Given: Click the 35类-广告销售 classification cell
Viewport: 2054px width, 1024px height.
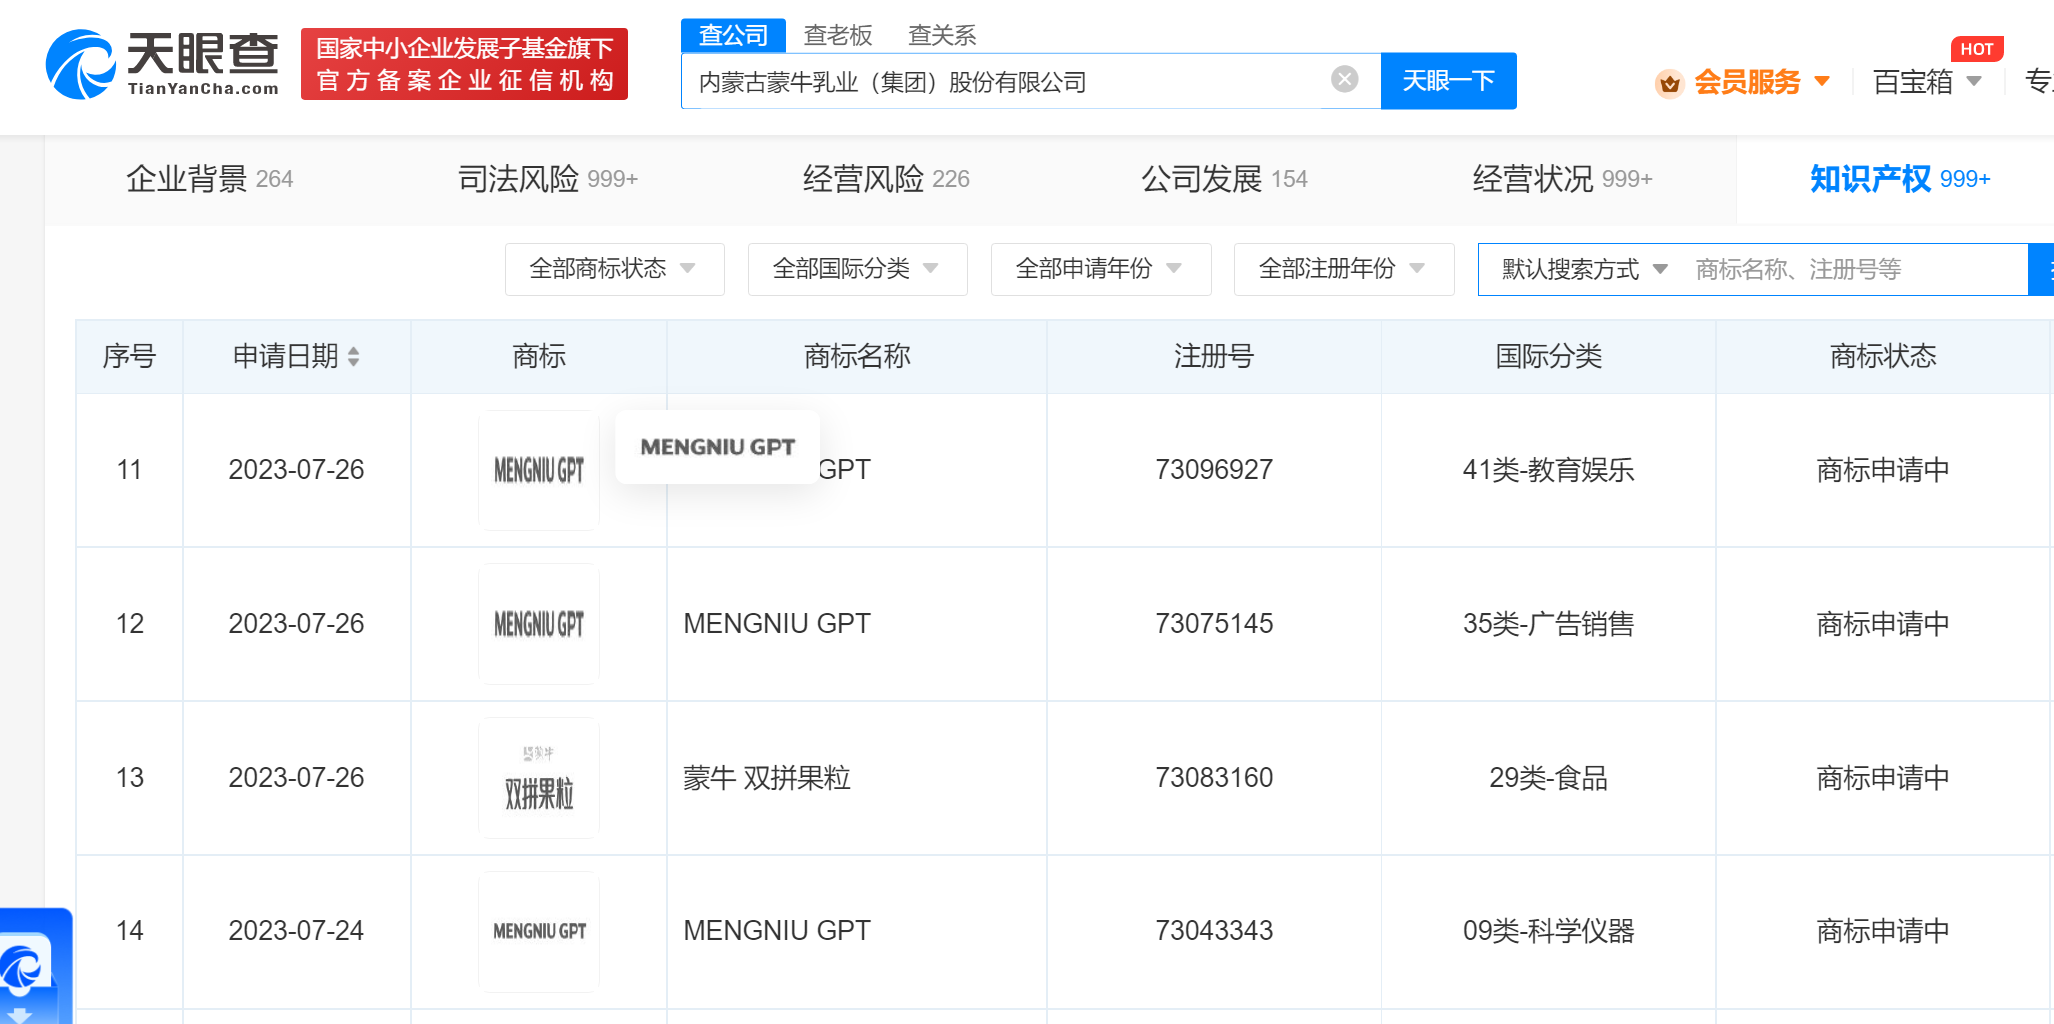Looking at the screenshot, I should [1548, 624].
